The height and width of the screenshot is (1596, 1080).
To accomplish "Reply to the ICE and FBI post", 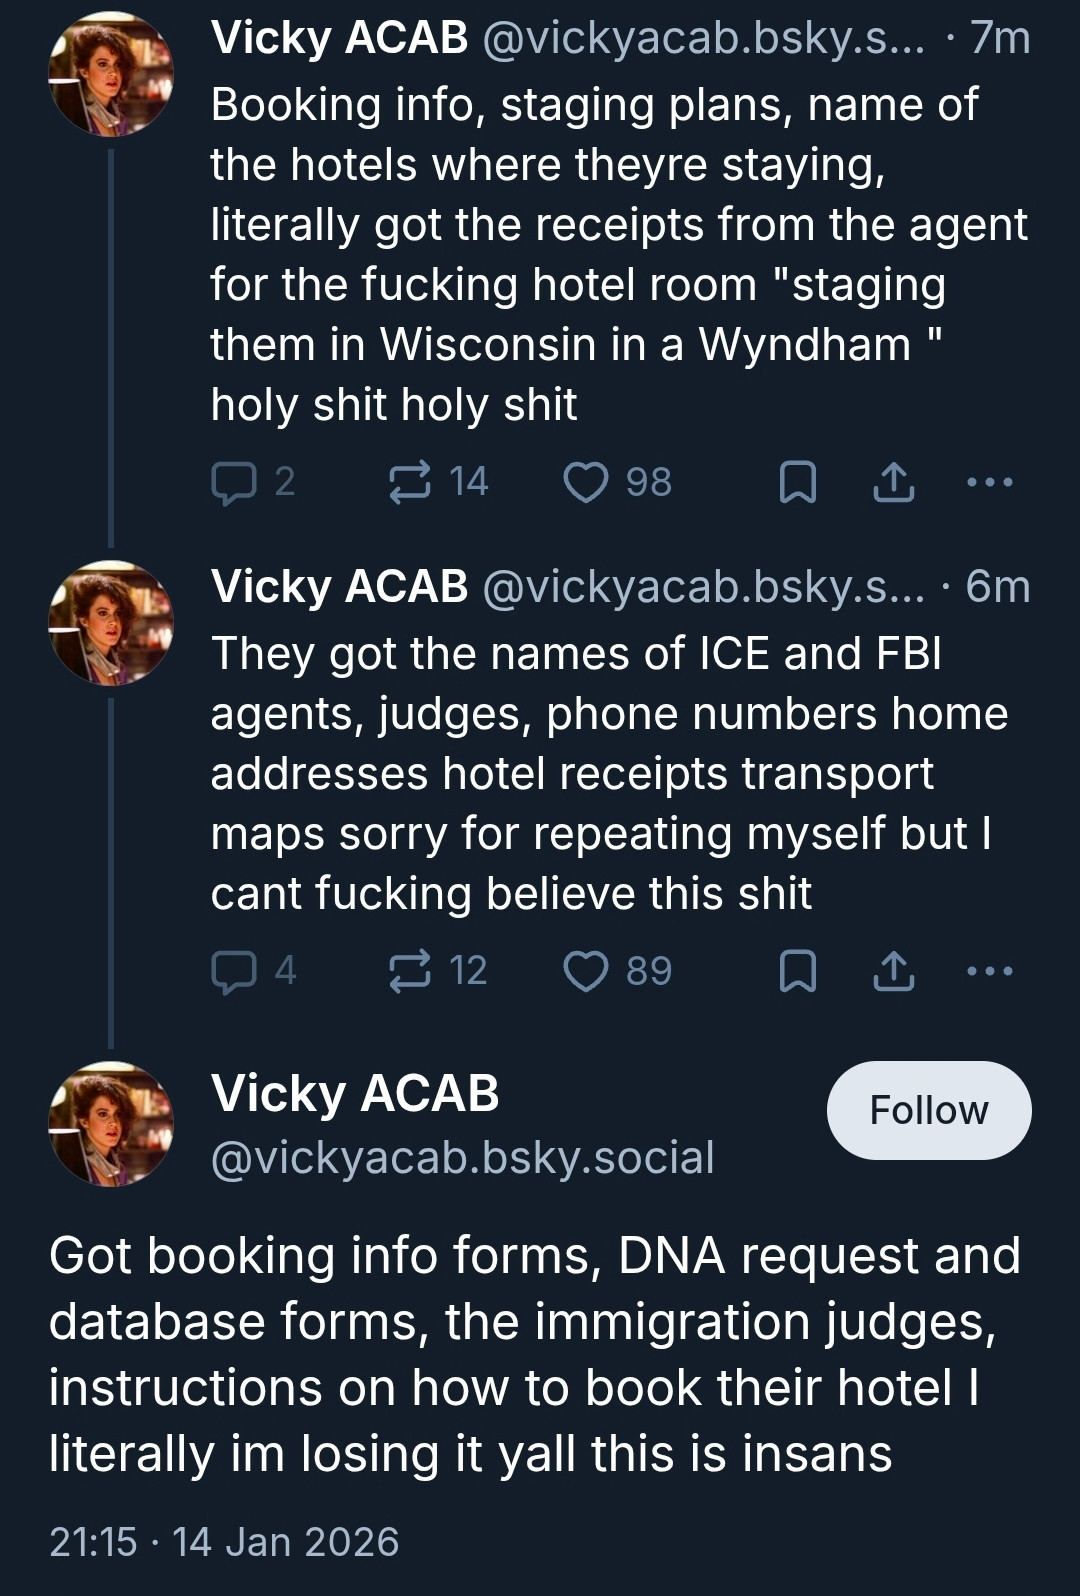I will 234,971.
